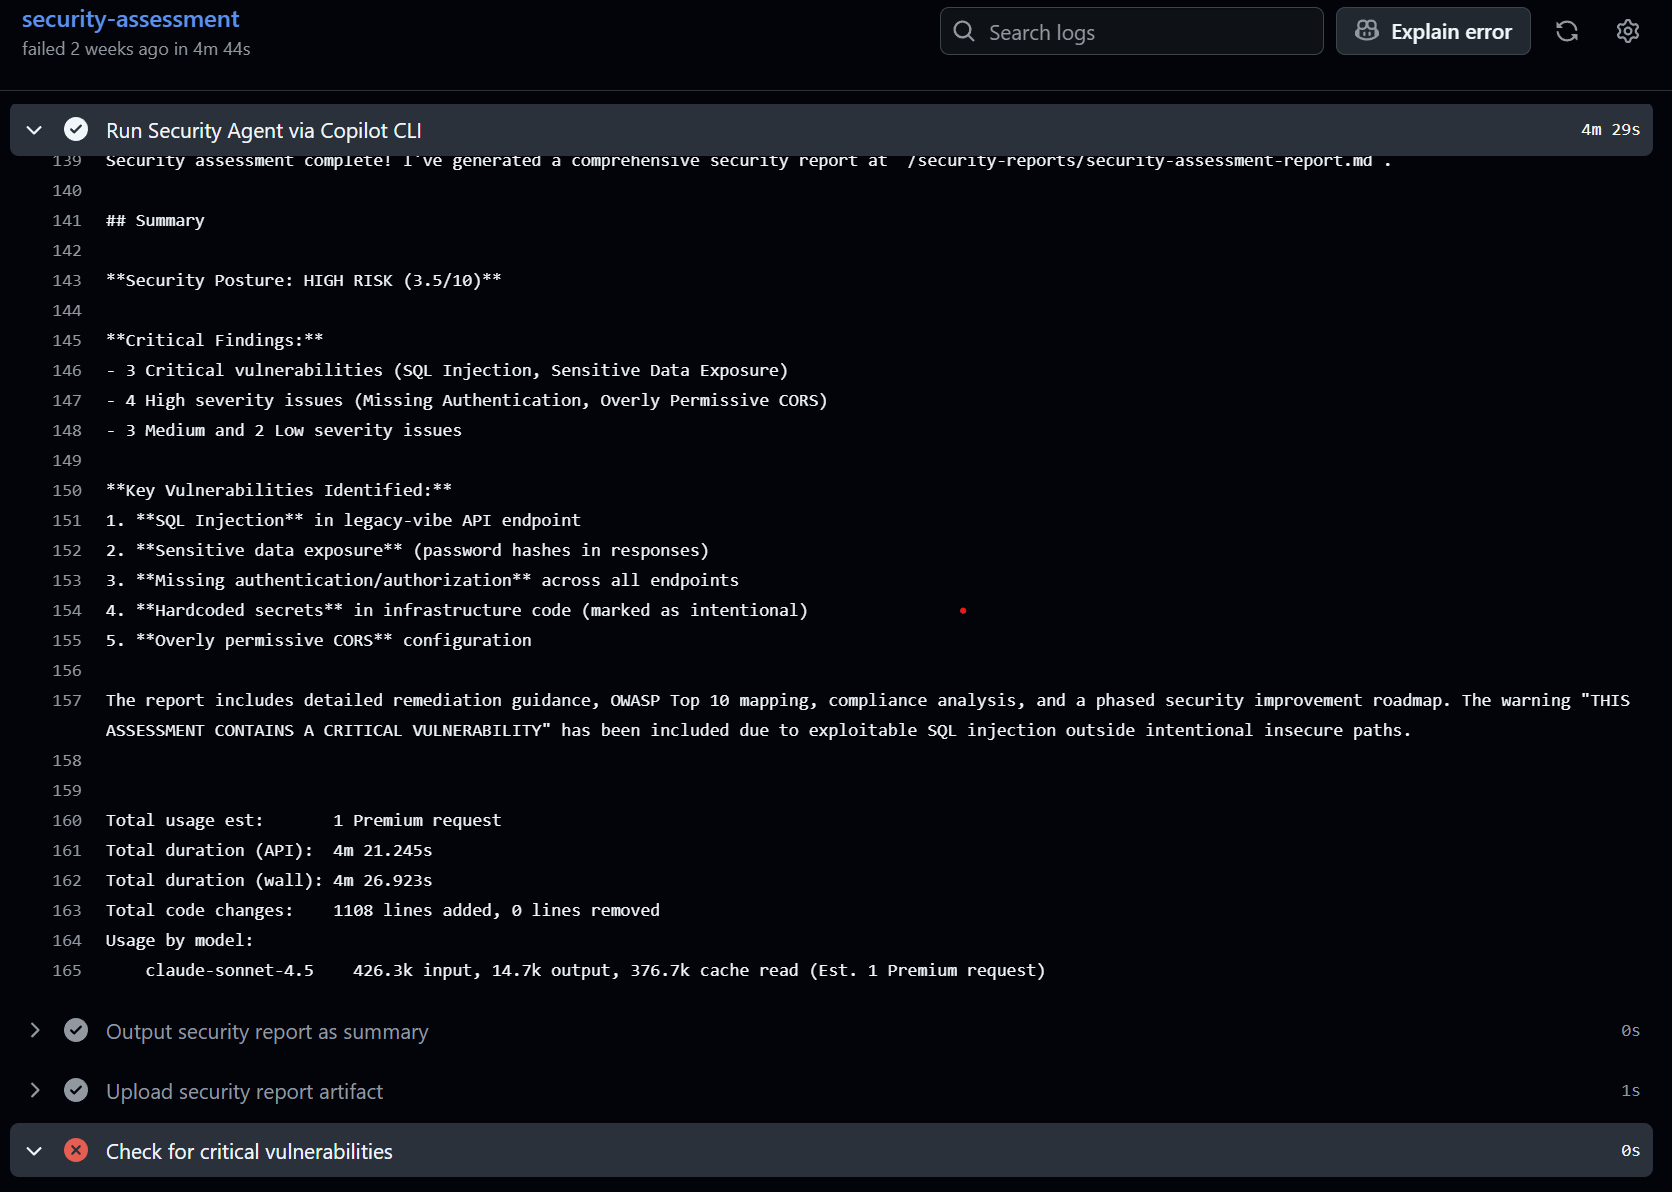
Task: Focus the Search logs input field
Action: coord(1131,31)
